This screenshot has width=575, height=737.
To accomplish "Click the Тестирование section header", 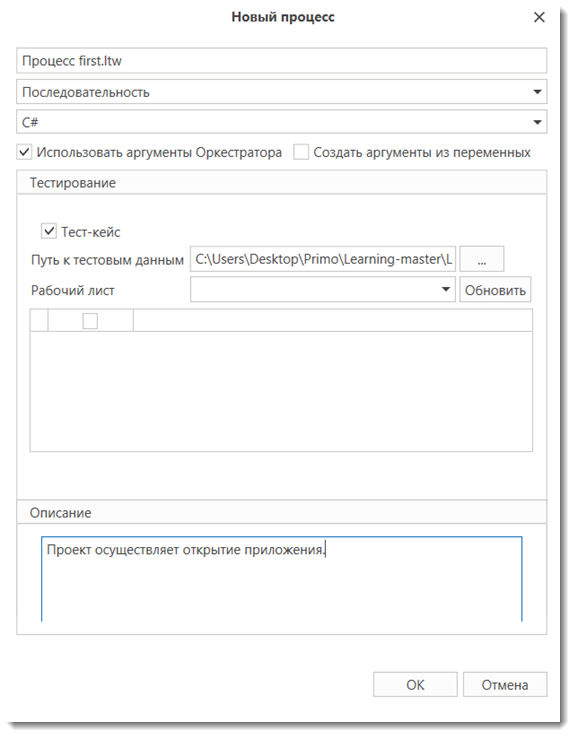I will coord(282,182).
